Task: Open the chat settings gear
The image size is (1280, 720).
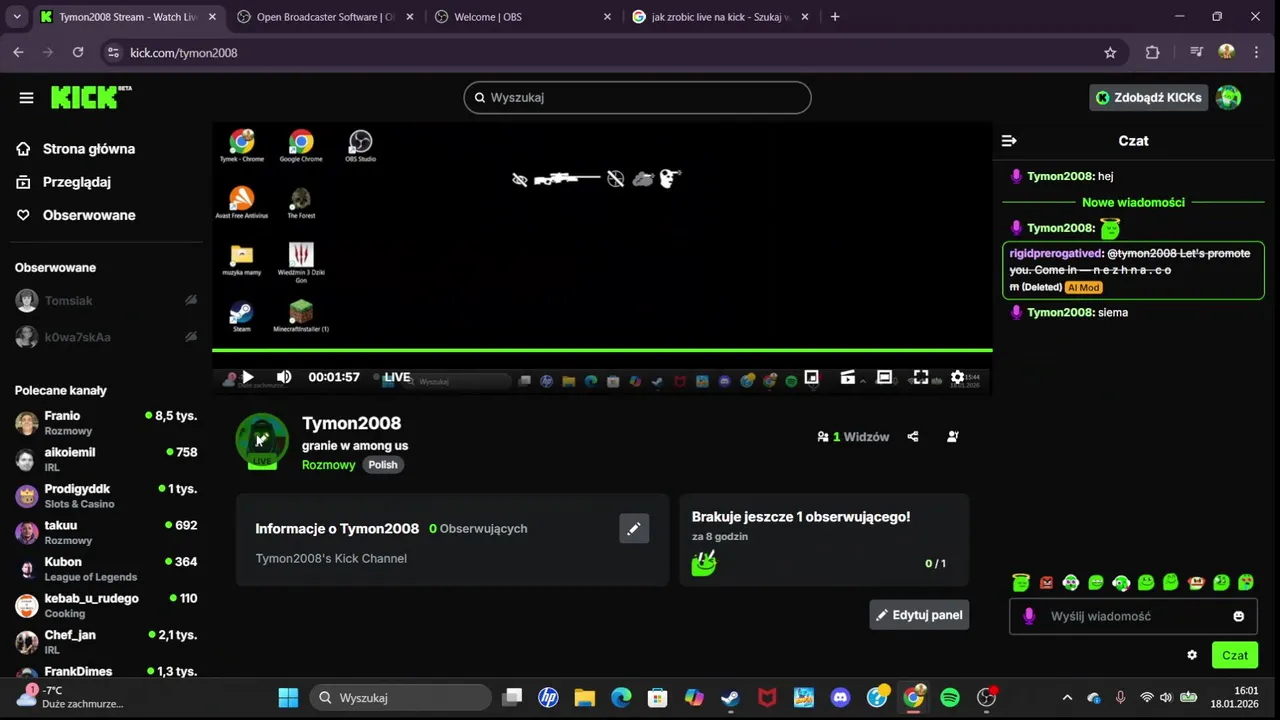Action: [1192, 655]
